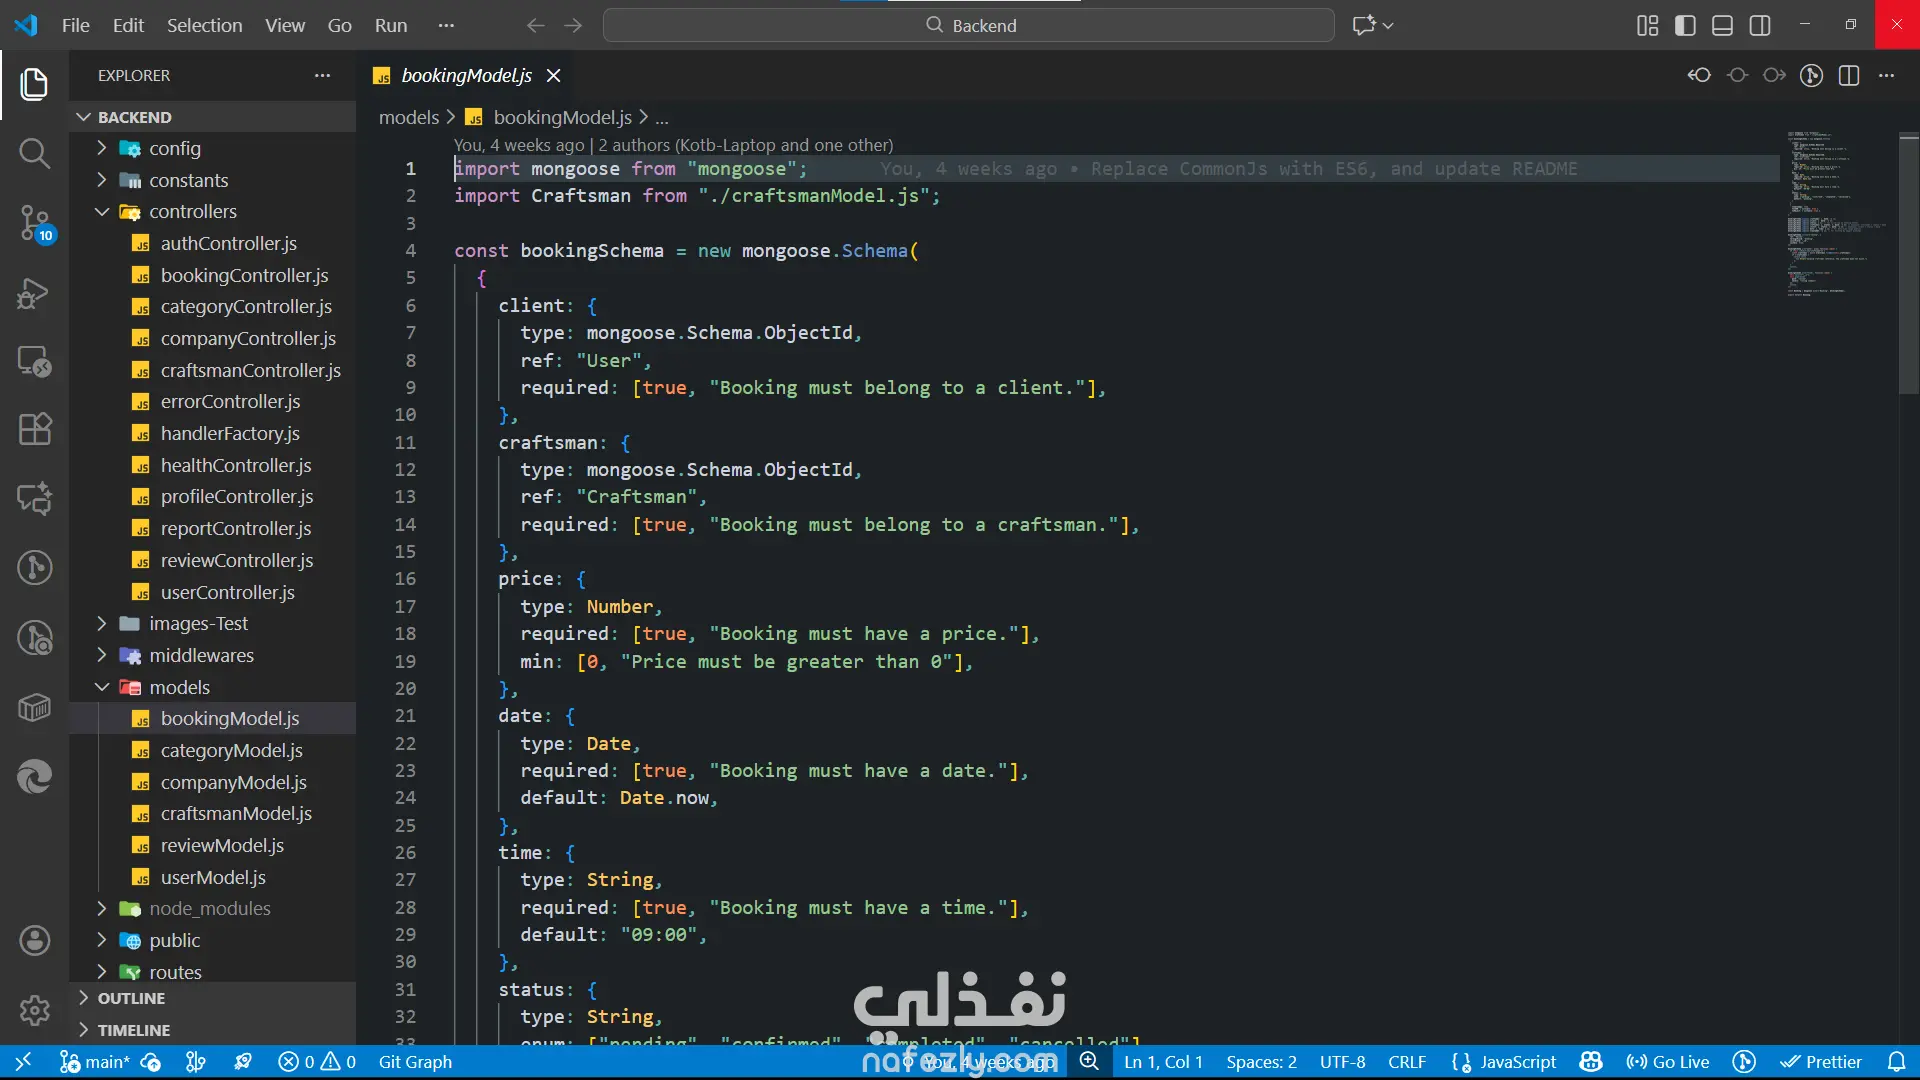
Task: Expand the OUTLINE section
Action: tap(131, 998)
